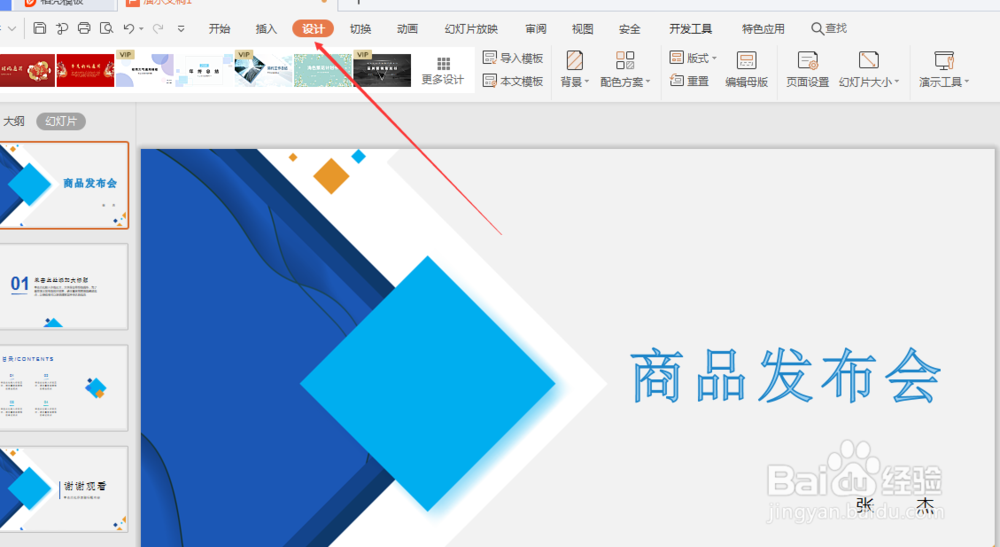The height and width of the screenshot is (547, 1000).
Task: Click the Undo arrow icon
Action: pyautogui.click(x=129, y=28)
